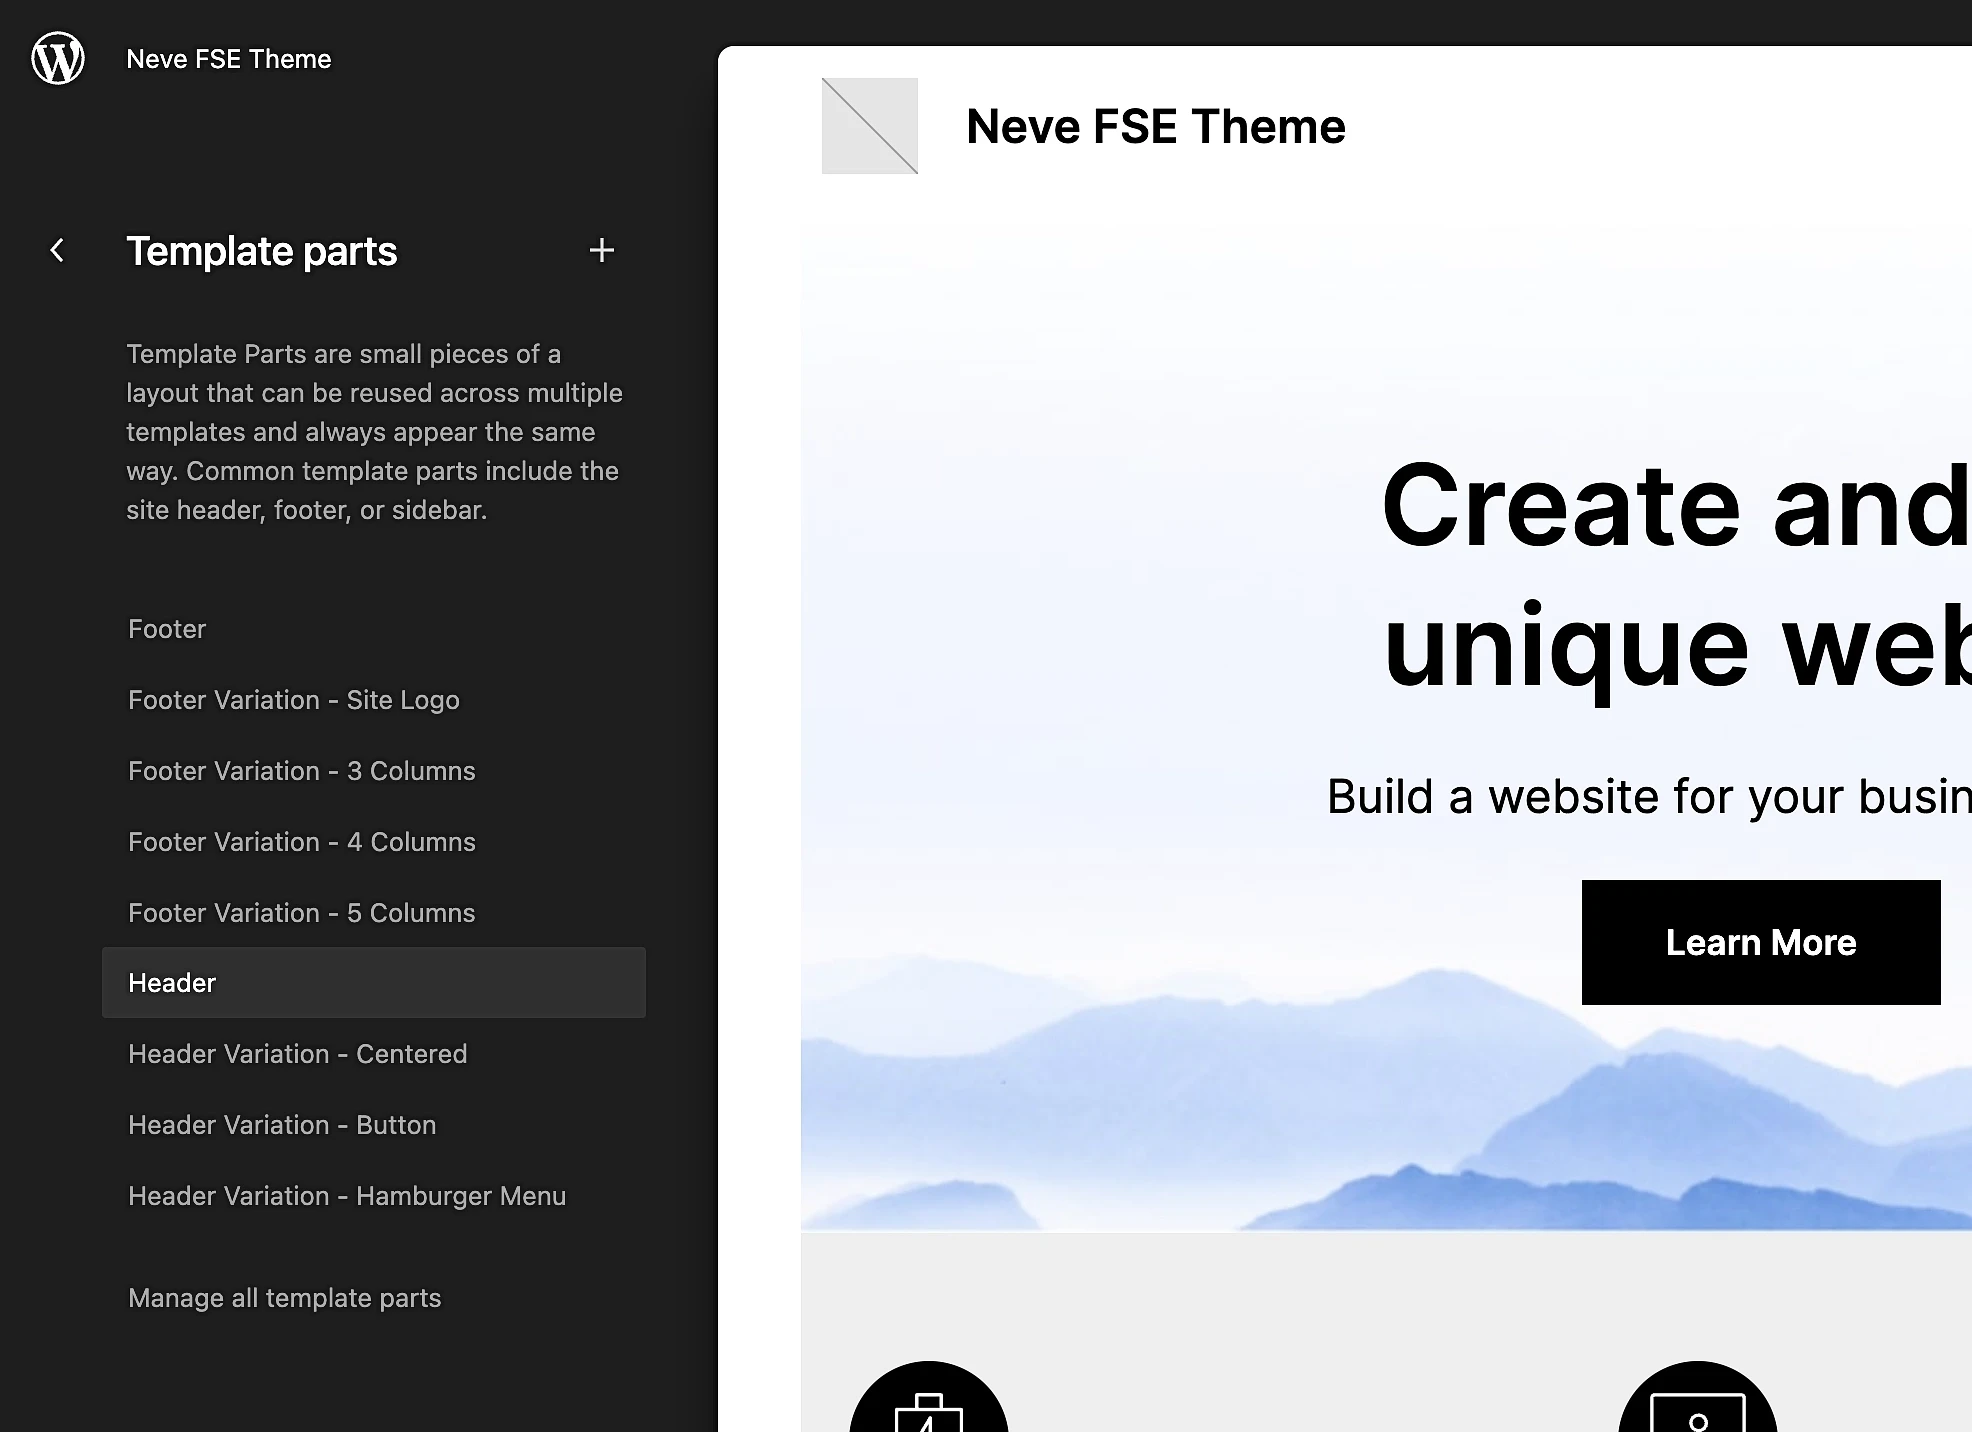Viewport: 1972px width, 1432px height.
Task: Select Header Variation - Hamburger Menu
Action: coord(346,1196)
